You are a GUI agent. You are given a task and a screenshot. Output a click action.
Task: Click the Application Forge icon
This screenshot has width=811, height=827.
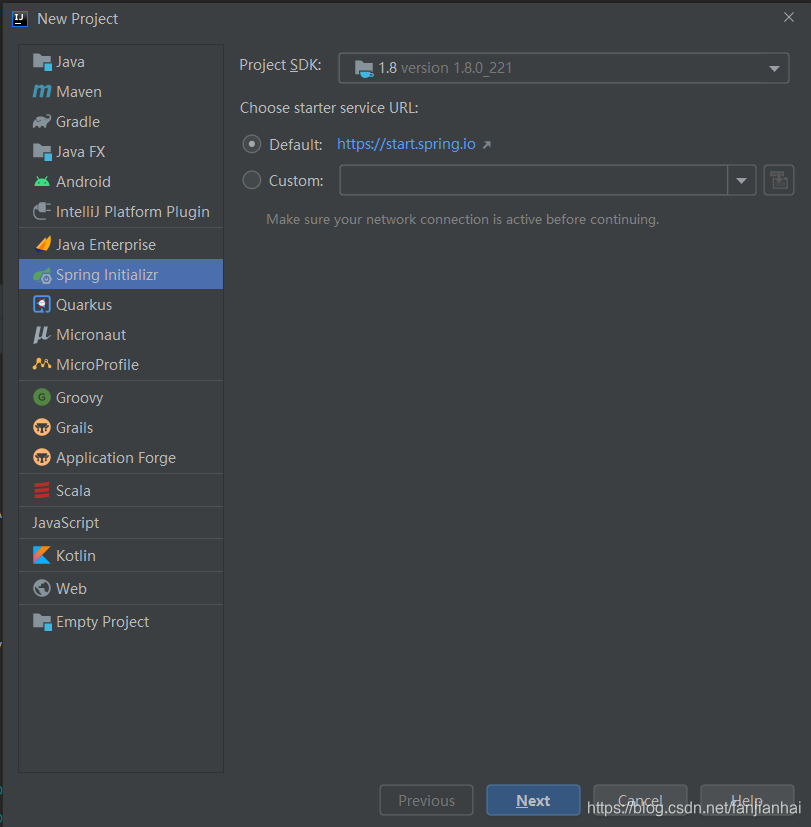click(x=42, y=457)
